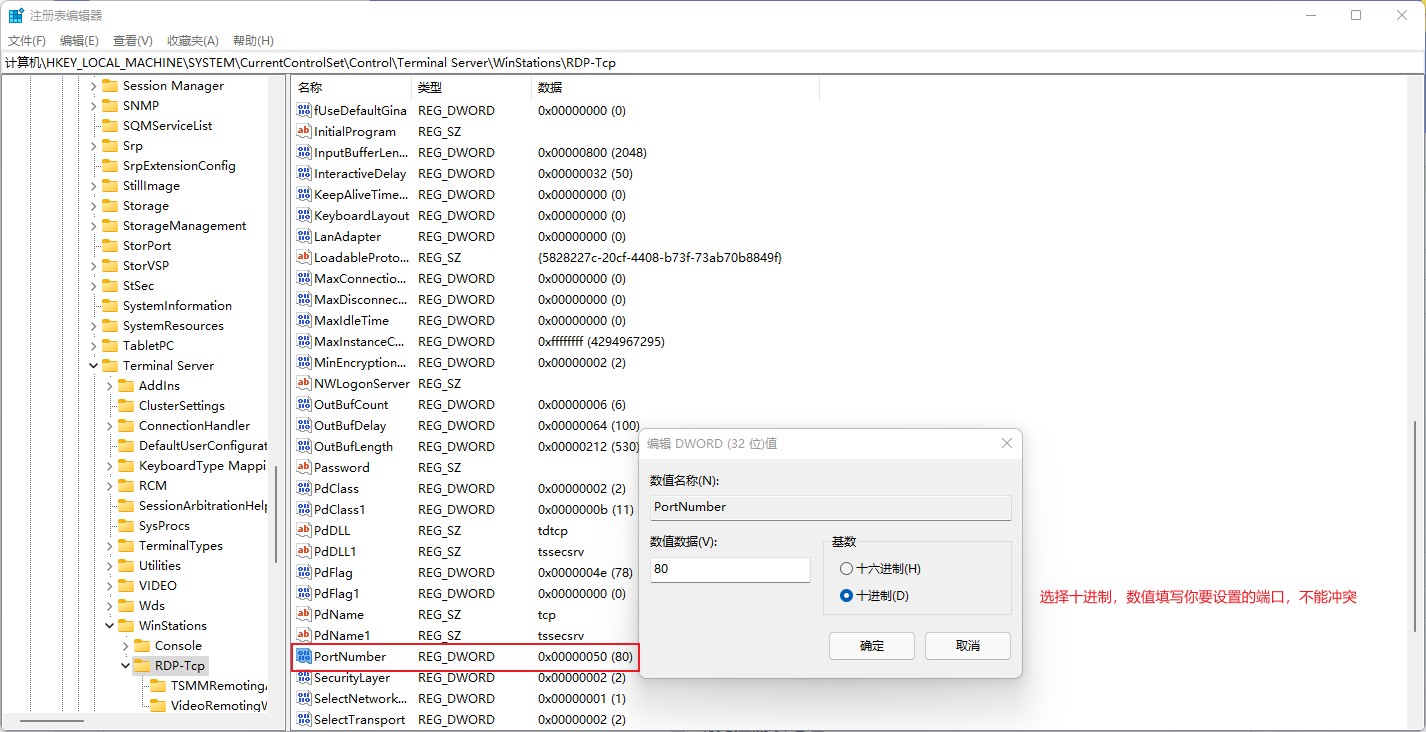Click the PdName string value icon
Screen dimensions: 1426x732
click(x=304, y=615)
